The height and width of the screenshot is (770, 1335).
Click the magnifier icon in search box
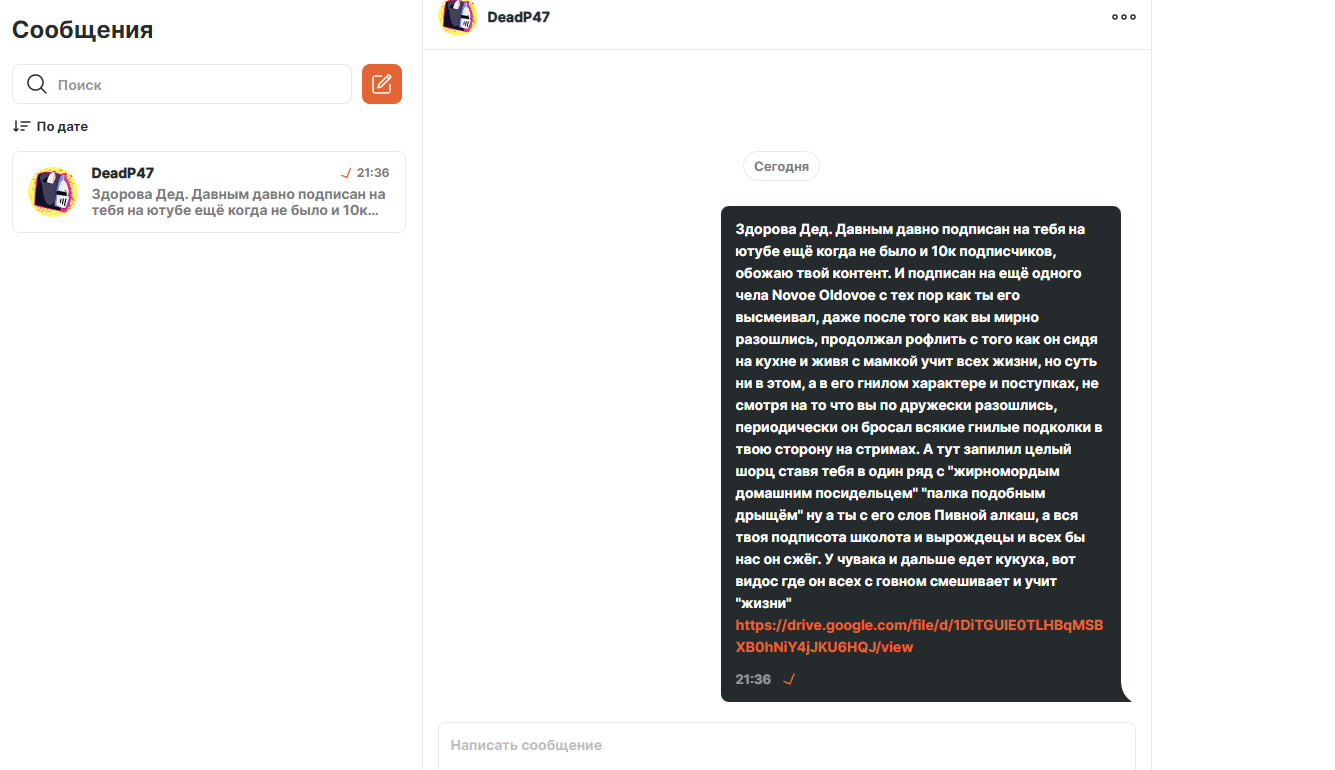[x=37, y=84]
